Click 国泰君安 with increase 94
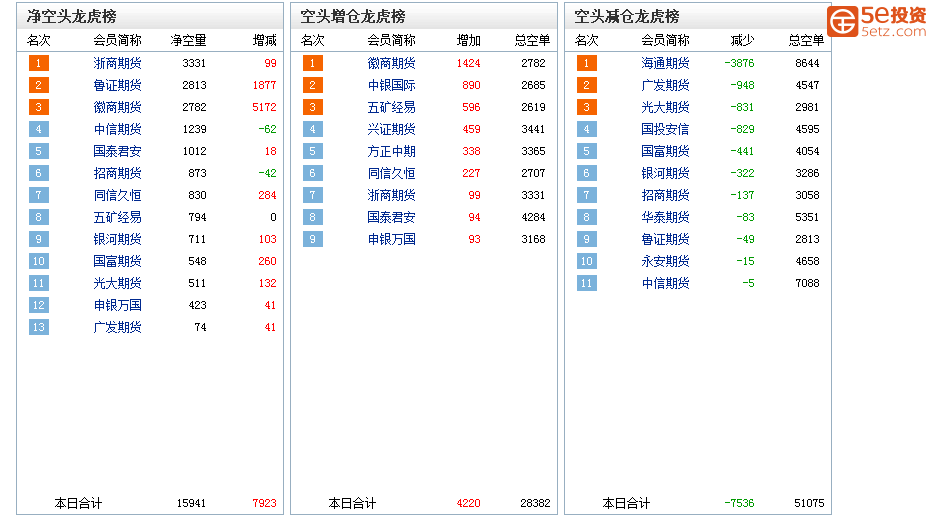The width and height of the screenshot is (934, 527). pos(391,217)
